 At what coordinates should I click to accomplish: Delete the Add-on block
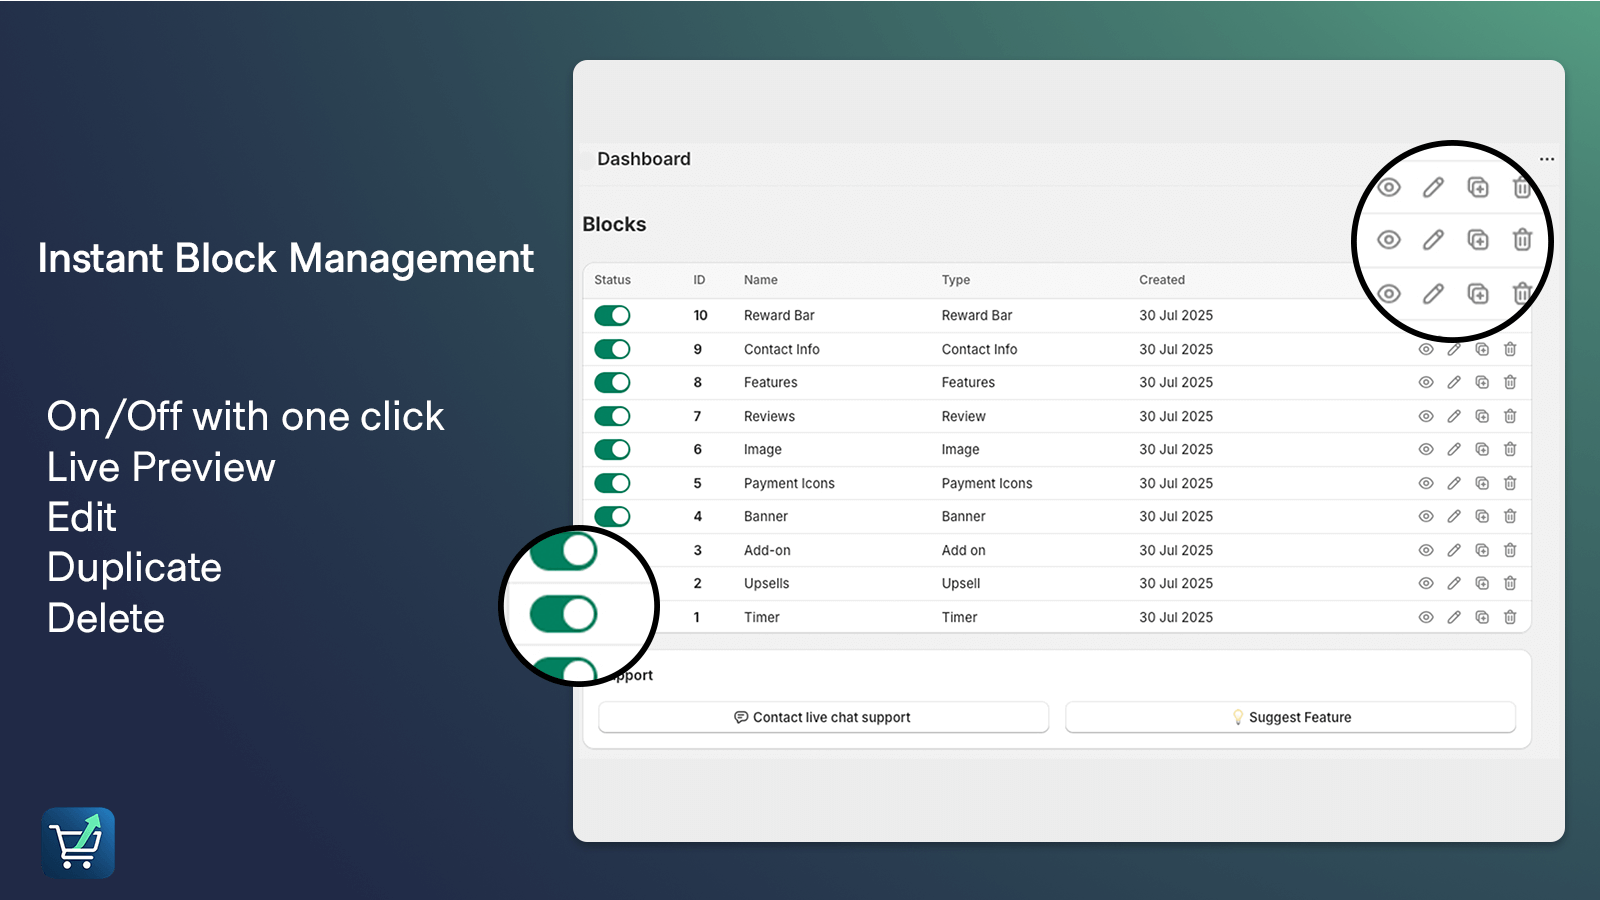point(1510,550)
